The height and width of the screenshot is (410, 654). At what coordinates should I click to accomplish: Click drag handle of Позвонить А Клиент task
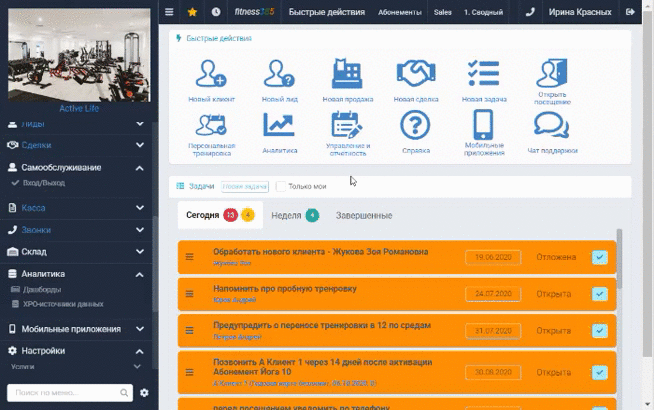pos(189,372)
